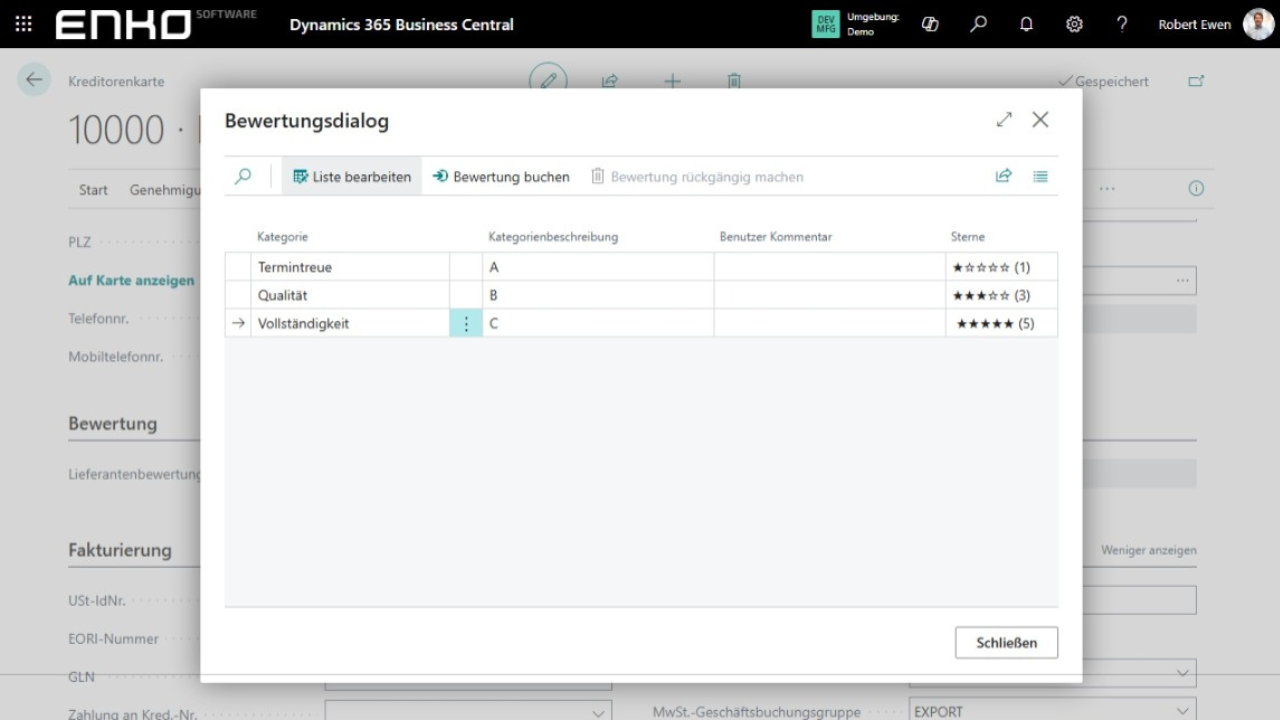Image resolution: width=1280 pixels, height=720 pixels.
Task: Open the list view options icon in dialog
Action: click(1040, 176)
